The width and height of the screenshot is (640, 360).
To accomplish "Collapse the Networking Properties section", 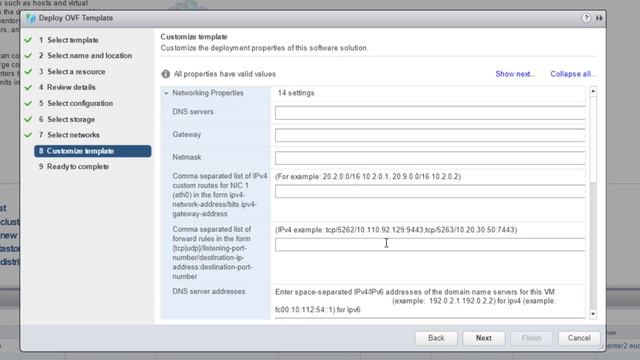I will pos(166,93).
